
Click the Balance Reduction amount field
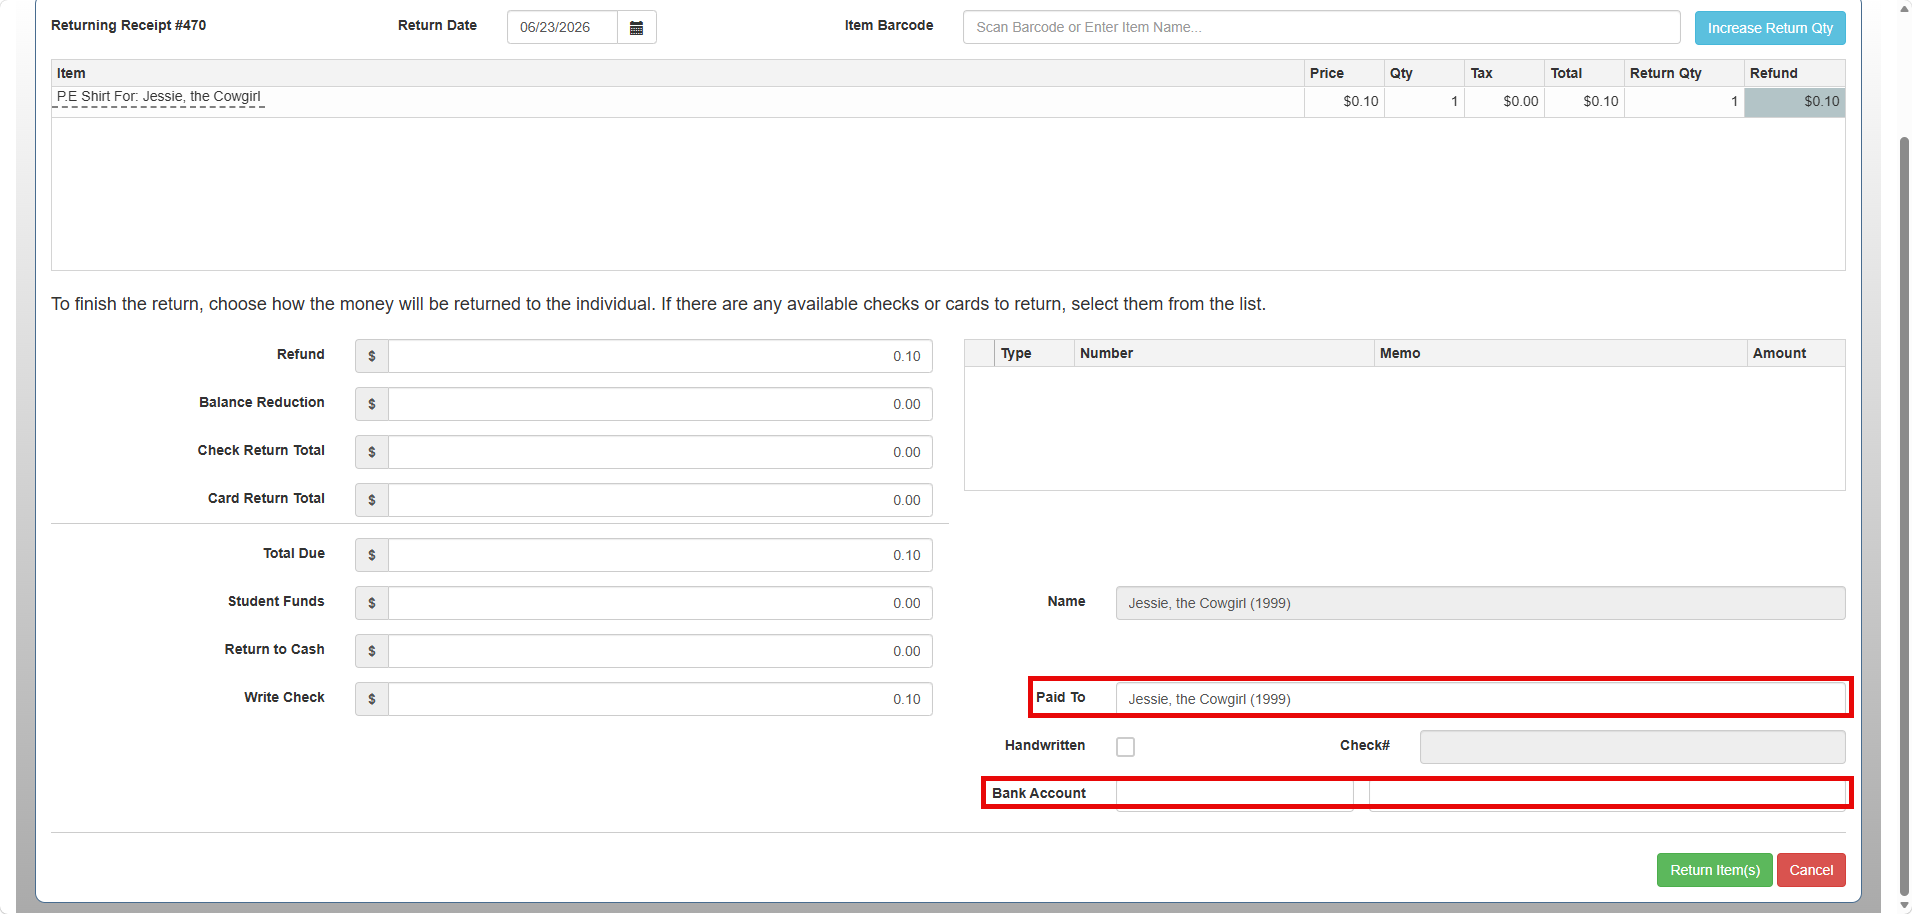click(660, 404)
